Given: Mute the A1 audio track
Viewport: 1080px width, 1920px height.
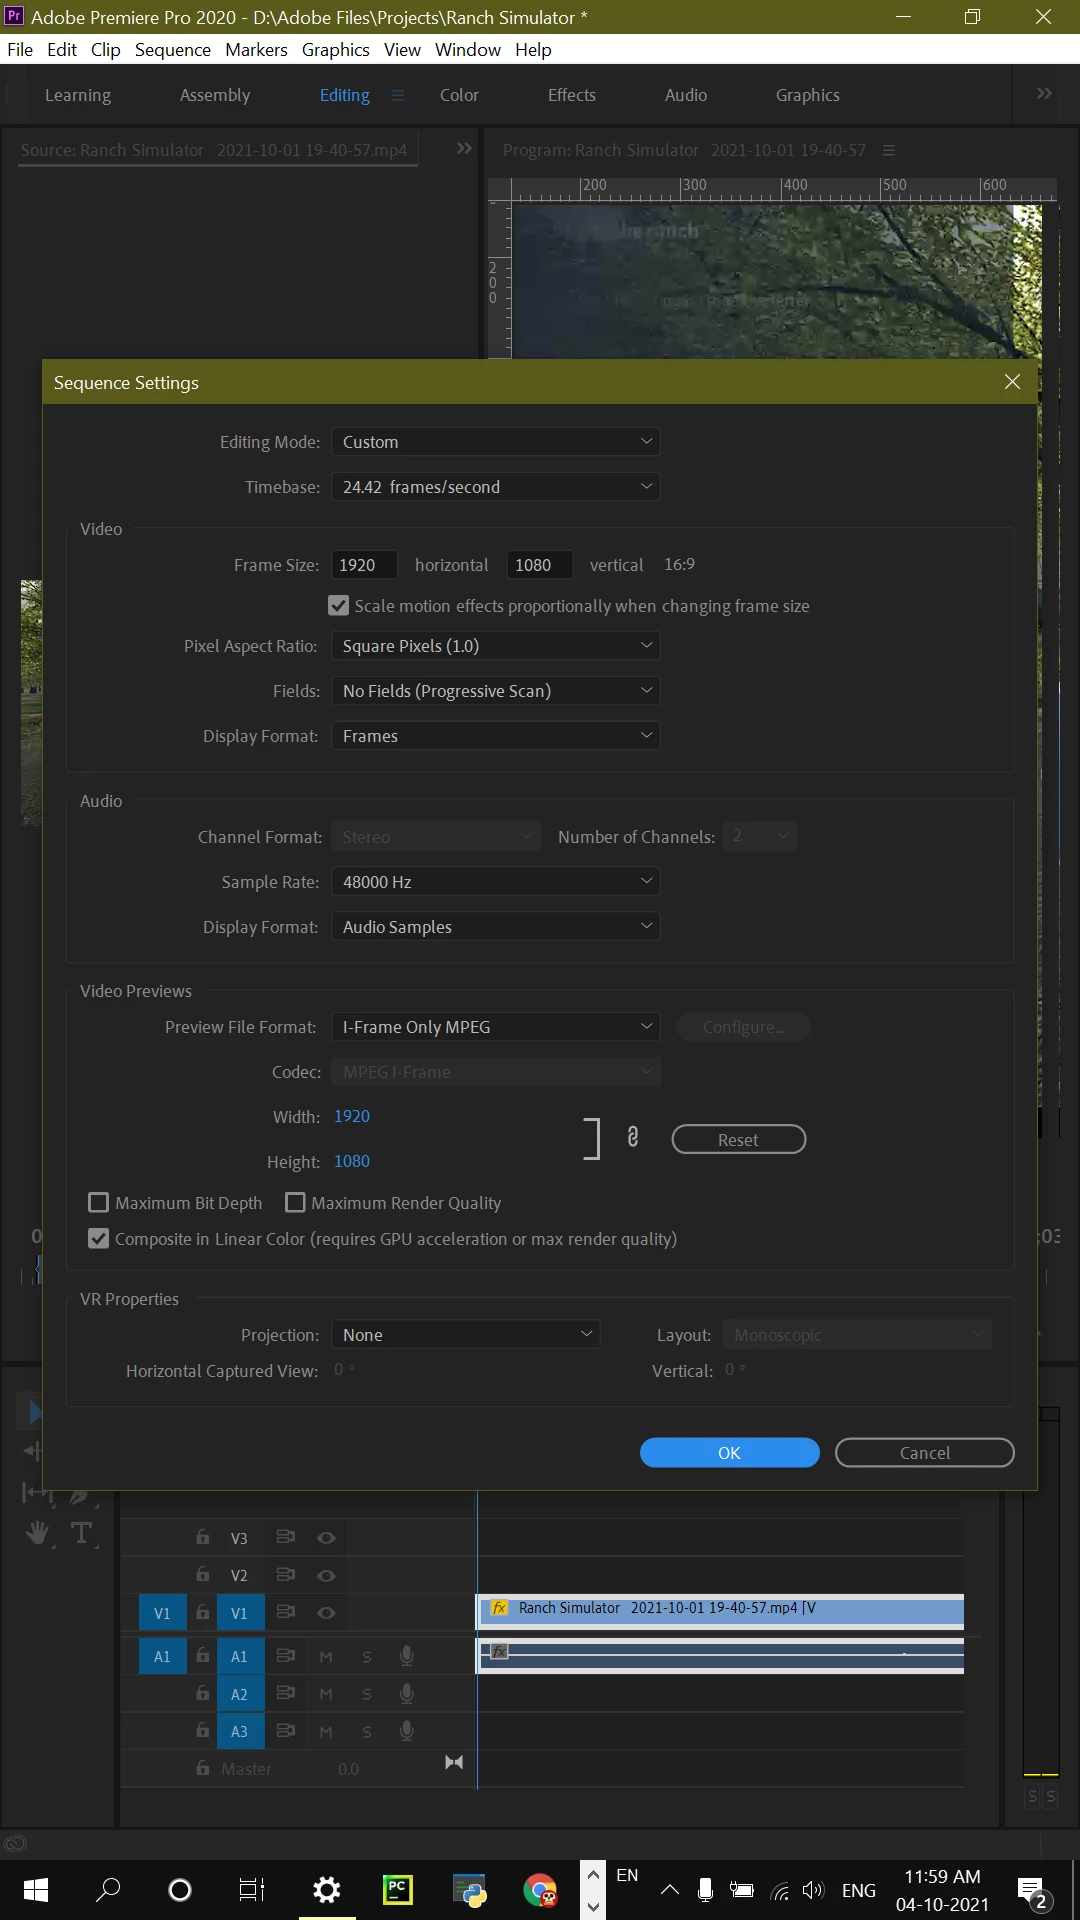Looking at the screenshot, I should coord(326,1657).
